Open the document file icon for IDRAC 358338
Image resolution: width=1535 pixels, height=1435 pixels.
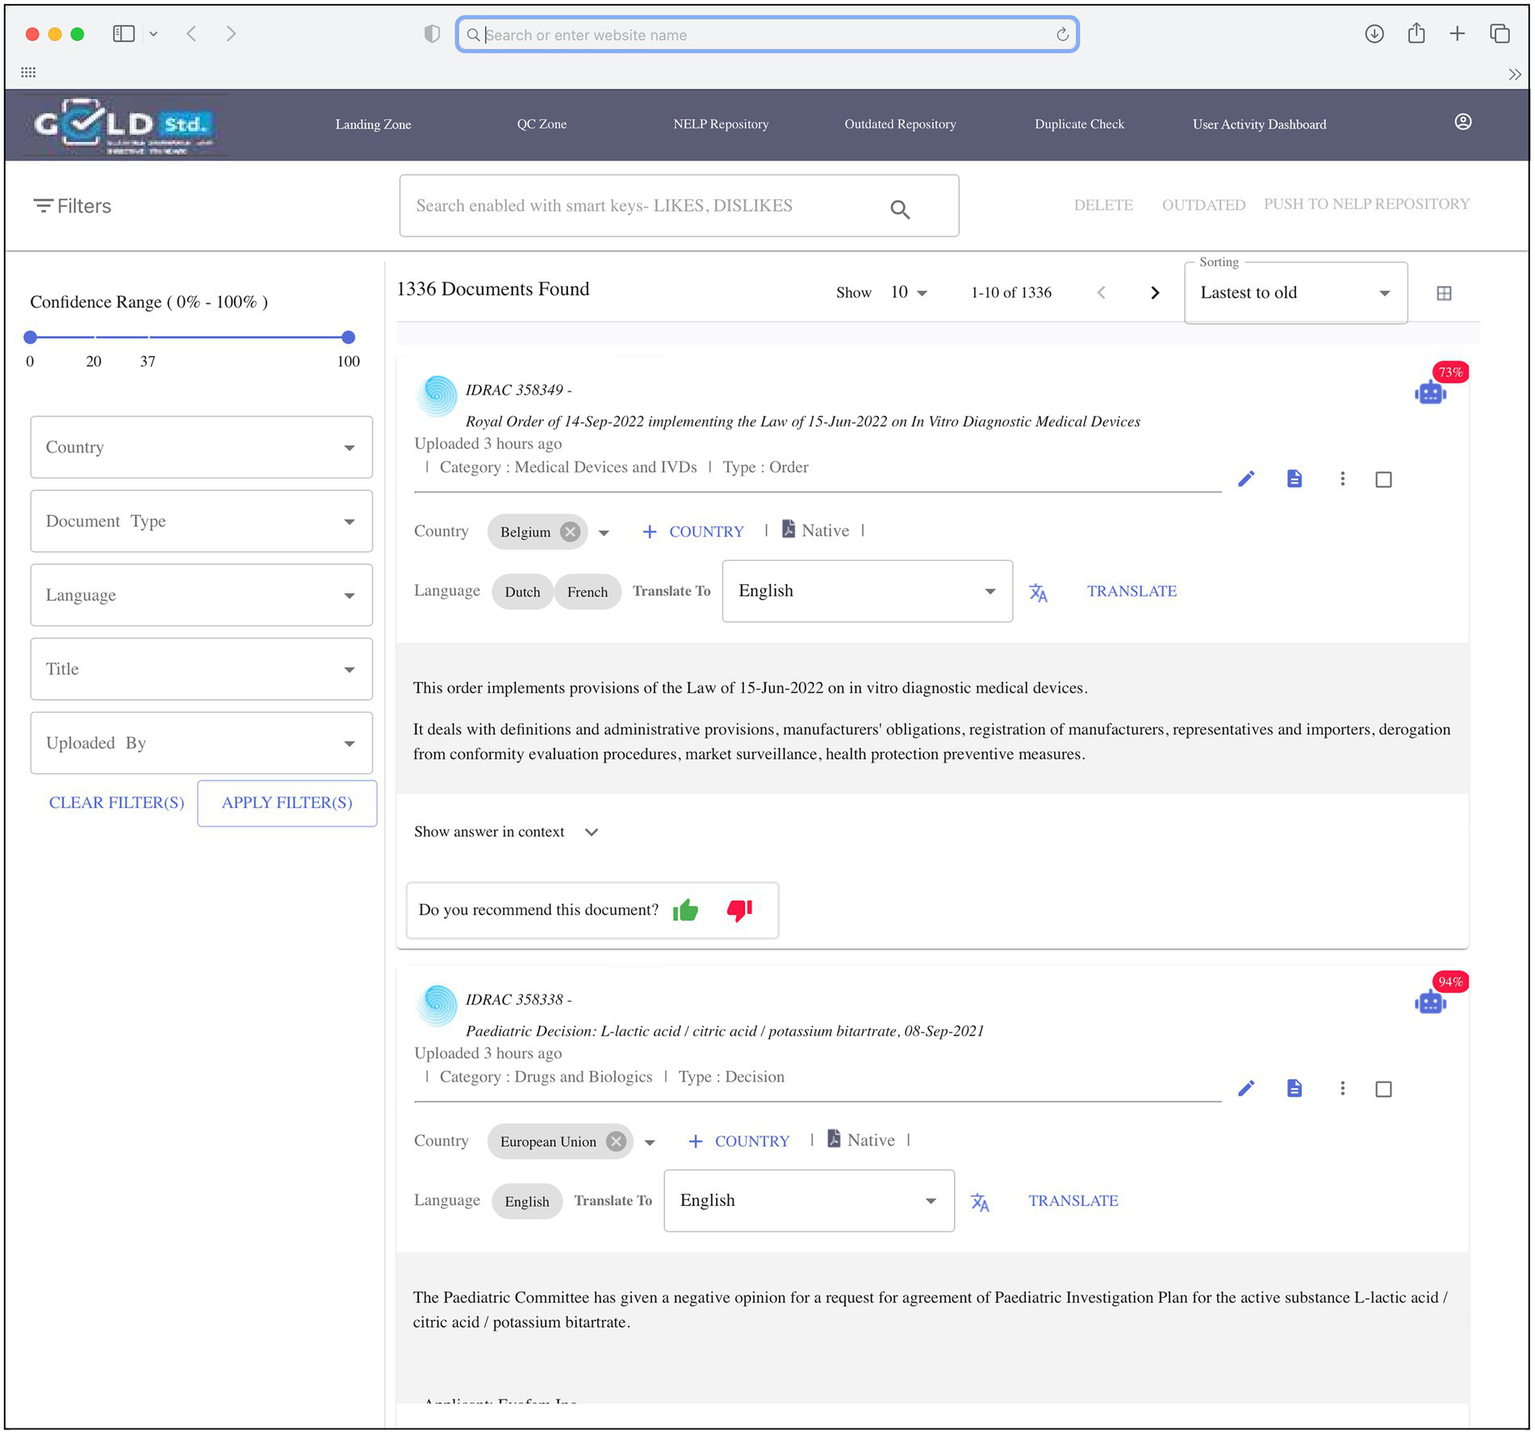tap(1294, 1088)
